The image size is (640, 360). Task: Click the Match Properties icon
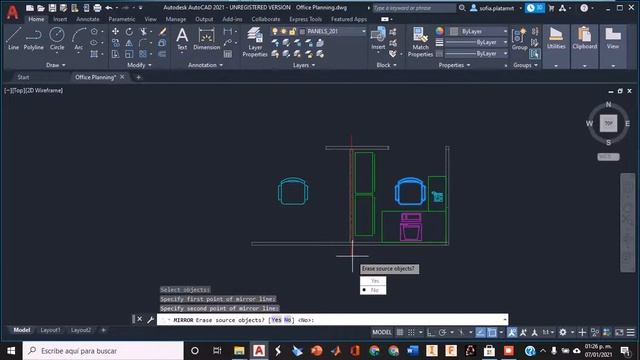pyautogui.click(x=420, y=42)
